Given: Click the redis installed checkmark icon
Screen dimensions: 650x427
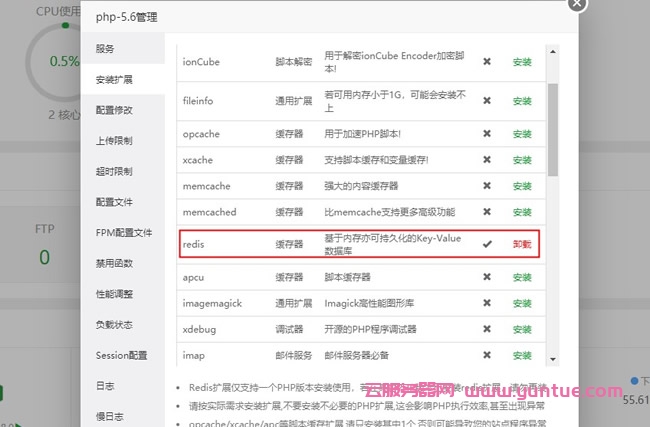Looking at the screenshot, I should pyautogui.click(x=487, y=244).
